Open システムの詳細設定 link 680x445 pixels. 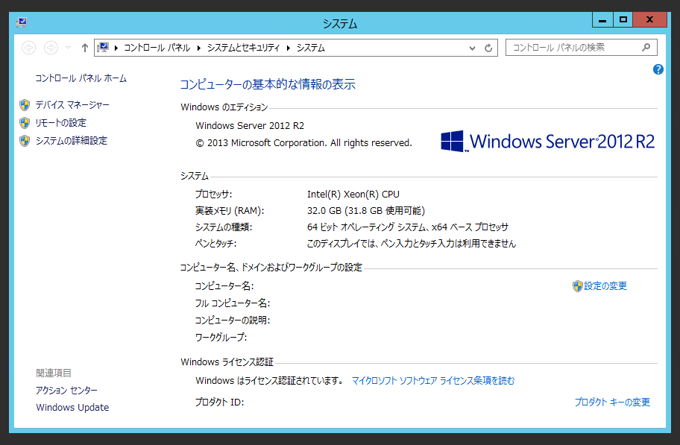71,141
